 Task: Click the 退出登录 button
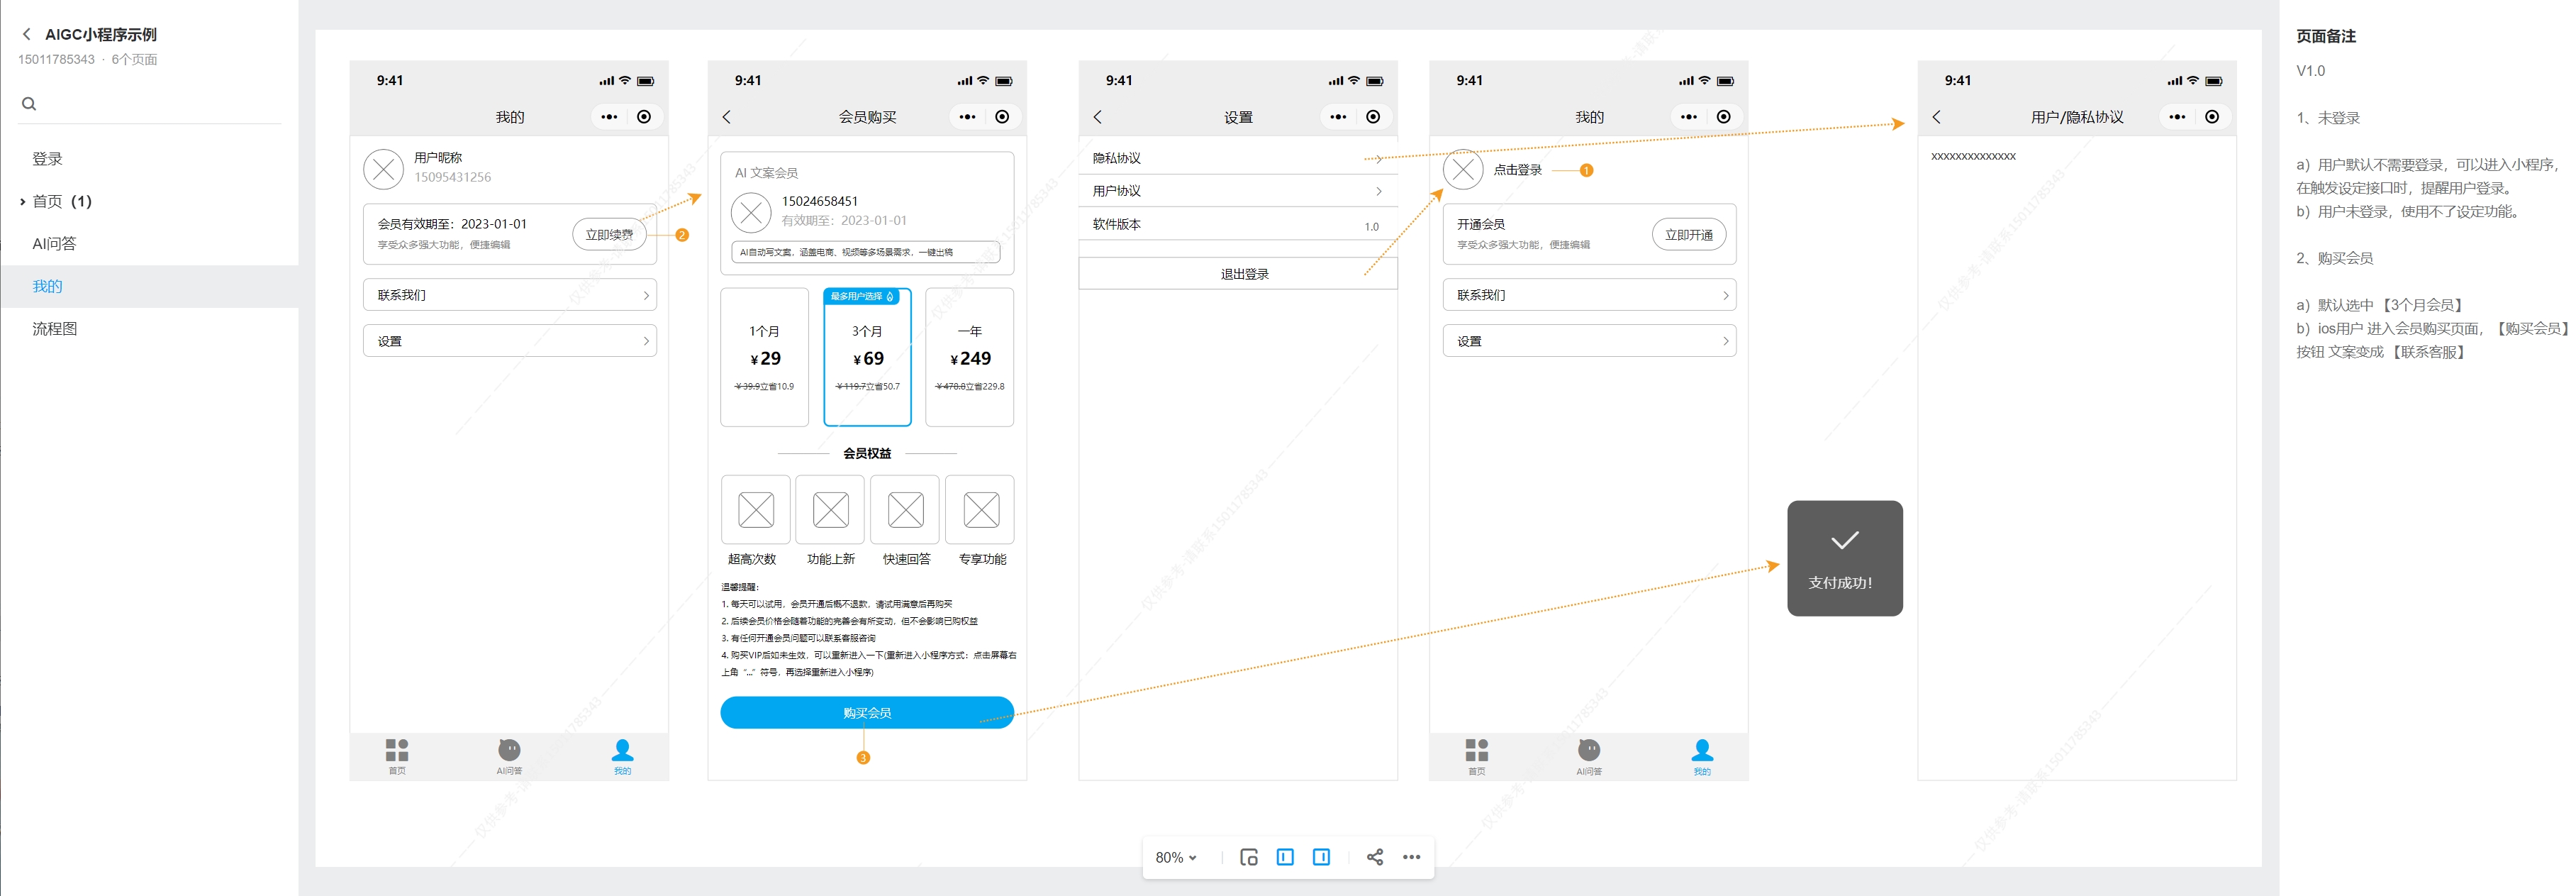[x=1238, y=274]
